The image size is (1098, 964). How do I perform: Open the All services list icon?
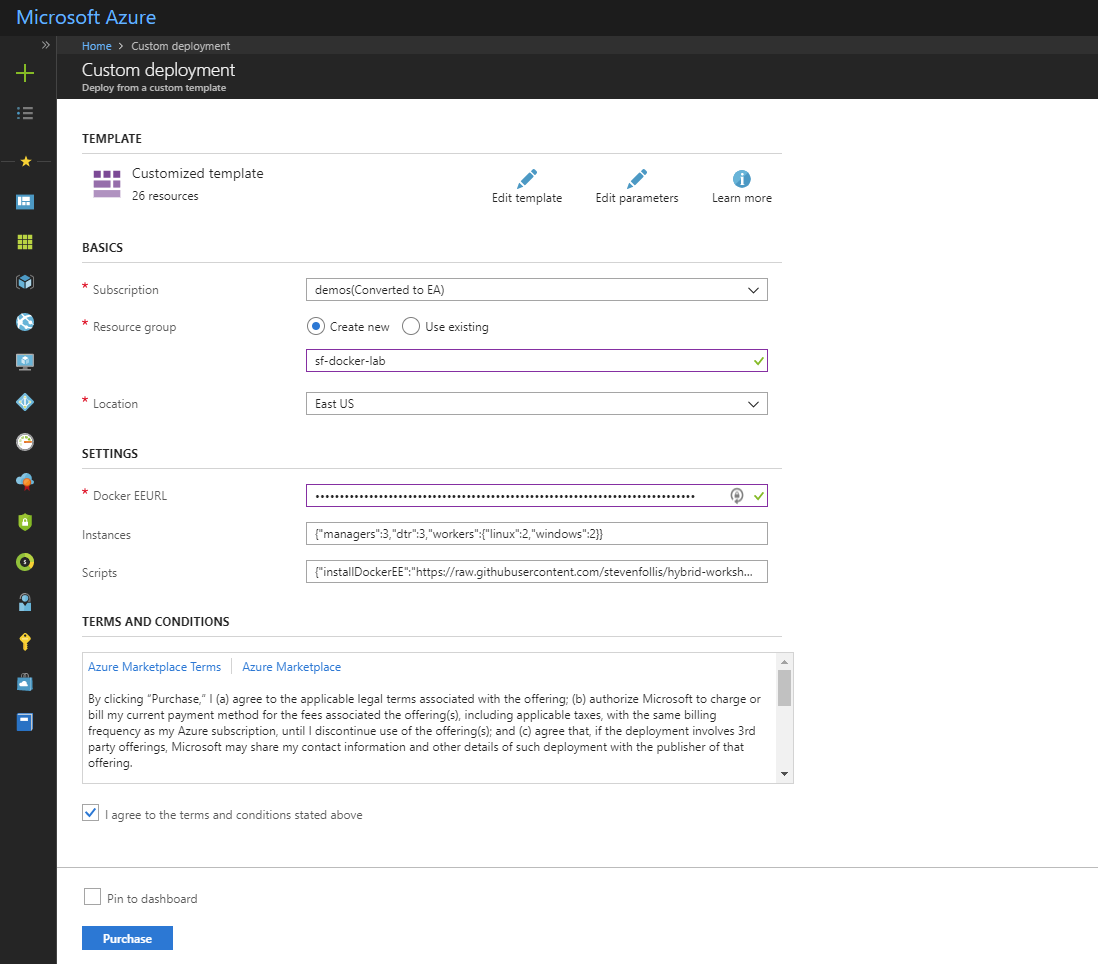coord(25,113)
